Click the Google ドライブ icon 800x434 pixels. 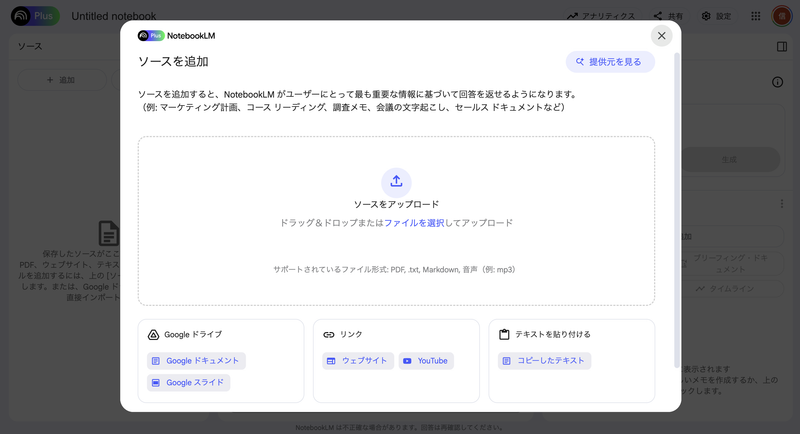coord(153,335)
